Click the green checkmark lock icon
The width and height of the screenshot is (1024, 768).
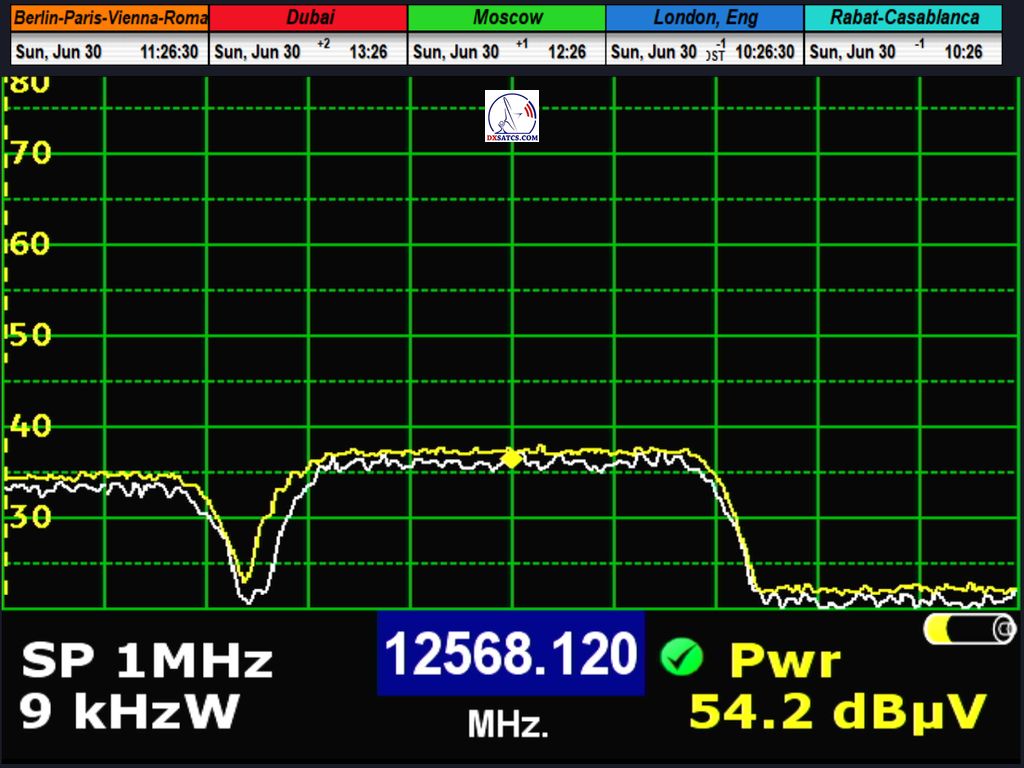coord(681,657)
